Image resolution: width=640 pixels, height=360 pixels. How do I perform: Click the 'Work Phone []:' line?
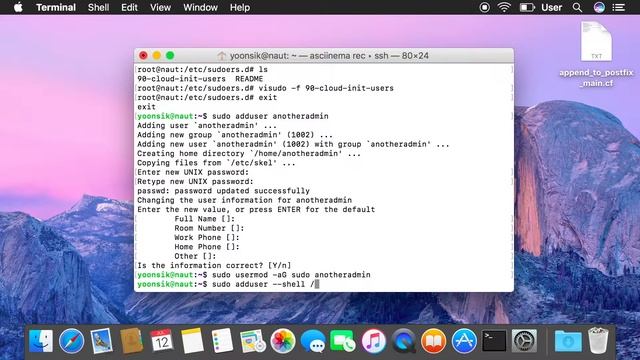click(207, 238)
